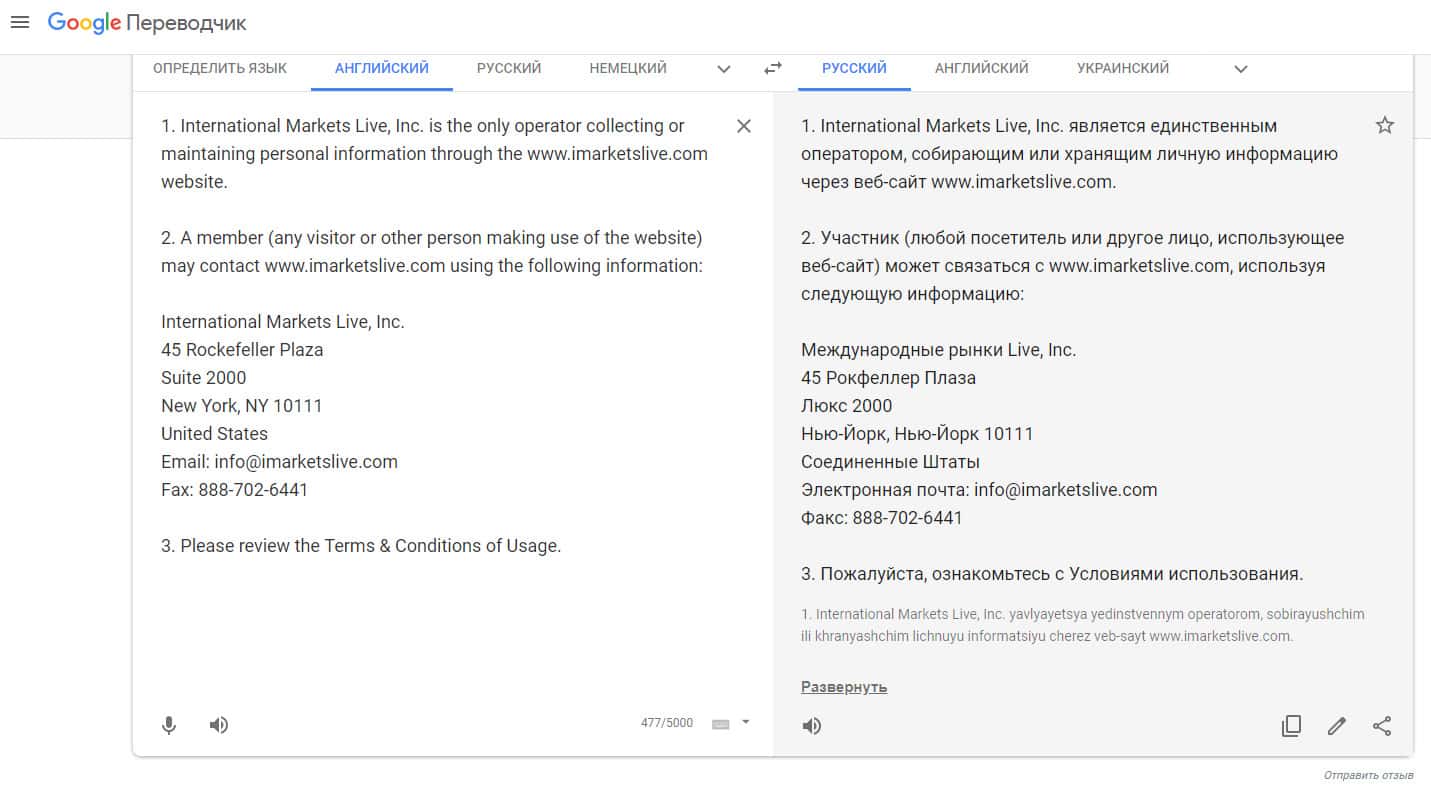
Task: Toggle the on-screen keyboard icon
Action: coord(720,724)
